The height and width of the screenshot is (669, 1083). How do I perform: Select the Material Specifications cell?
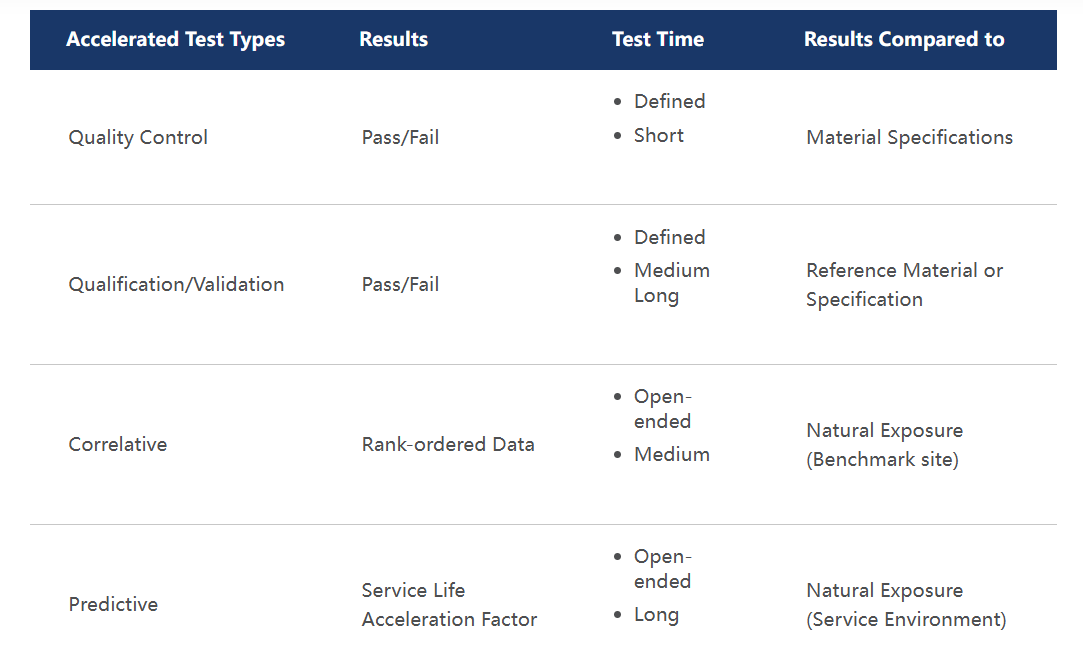pos(910,137)
